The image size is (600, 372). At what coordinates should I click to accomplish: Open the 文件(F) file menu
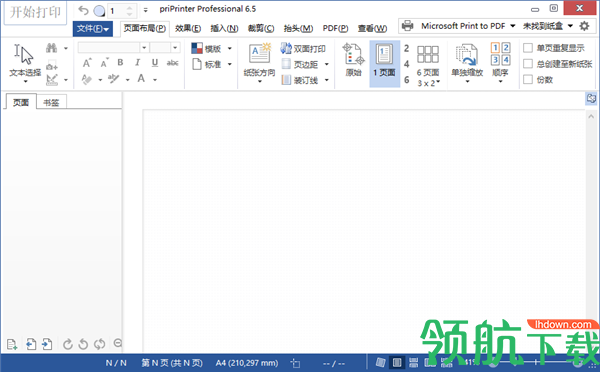[93, 29]
